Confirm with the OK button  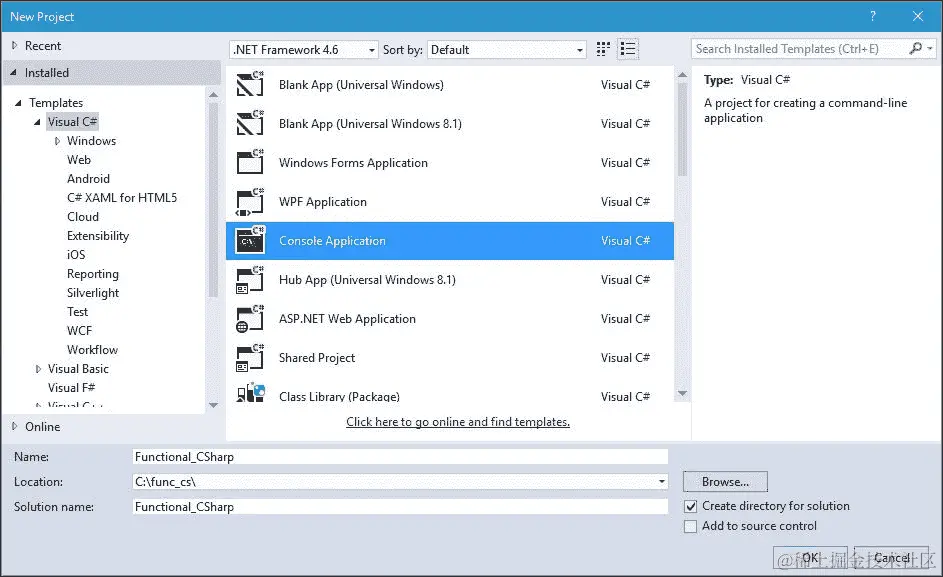point(810,558)
